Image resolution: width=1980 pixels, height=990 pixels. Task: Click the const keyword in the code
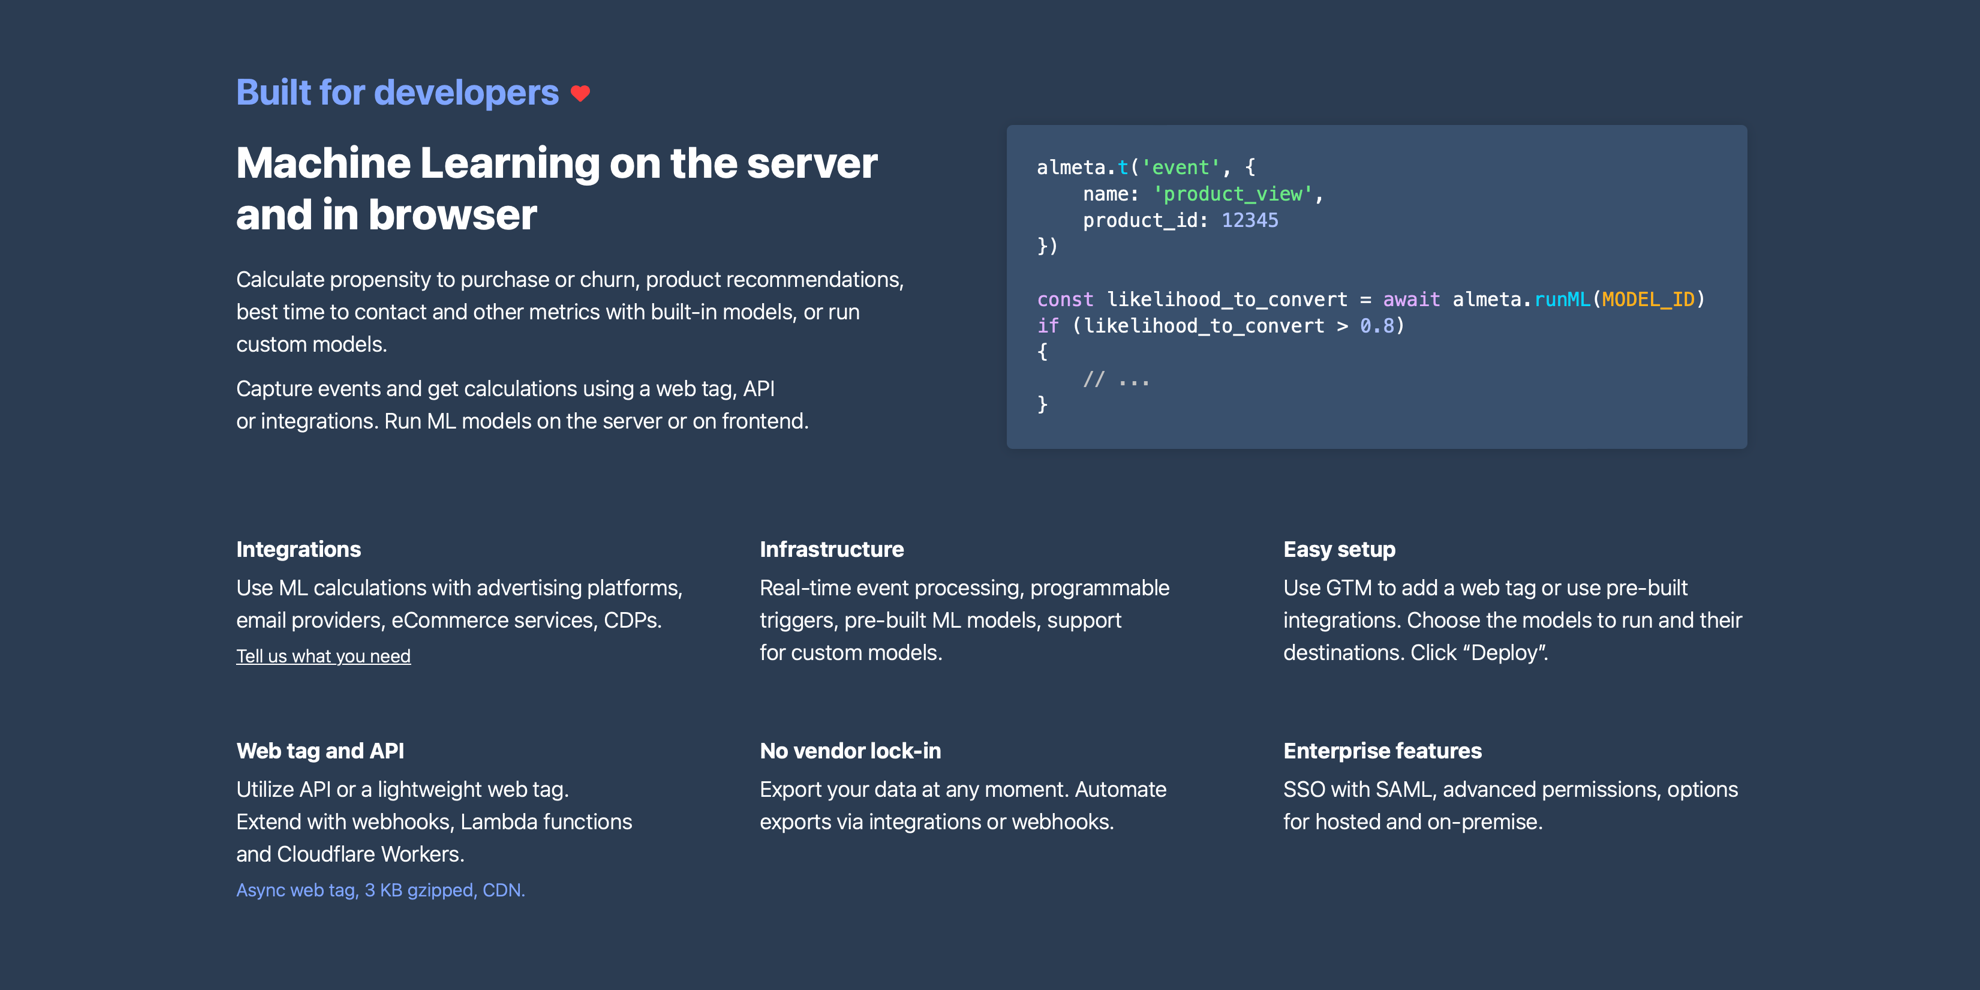tap(1065, 299)
